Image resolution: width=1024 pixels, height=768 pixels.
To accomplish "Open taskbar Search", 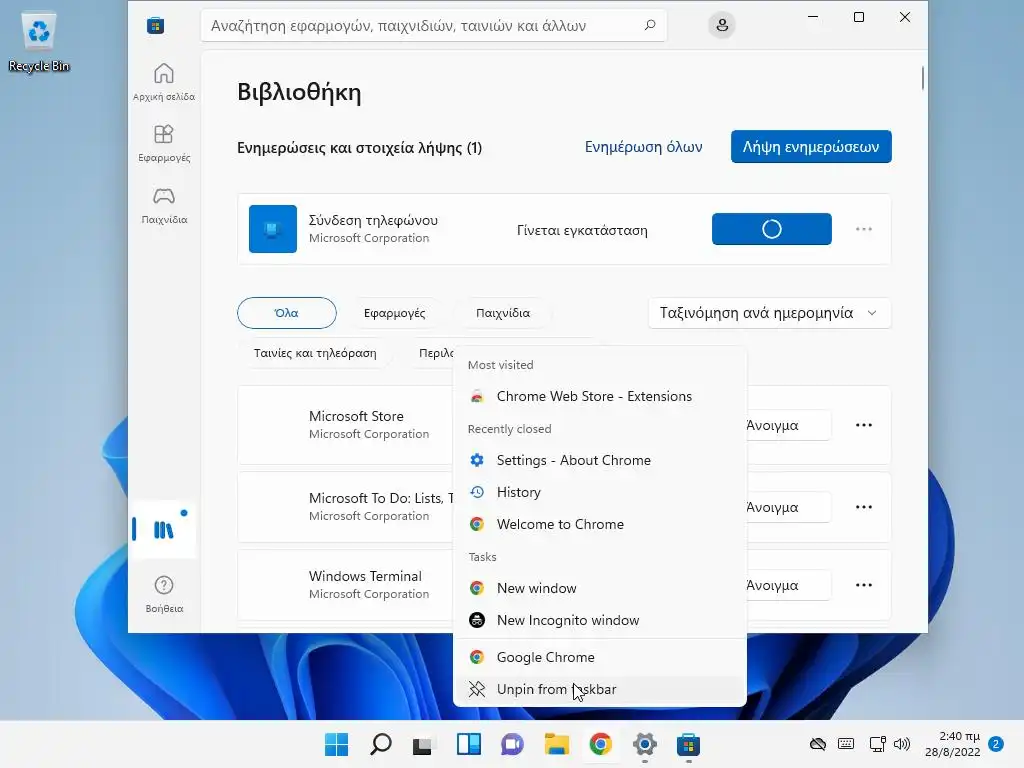I will (381, 744).
